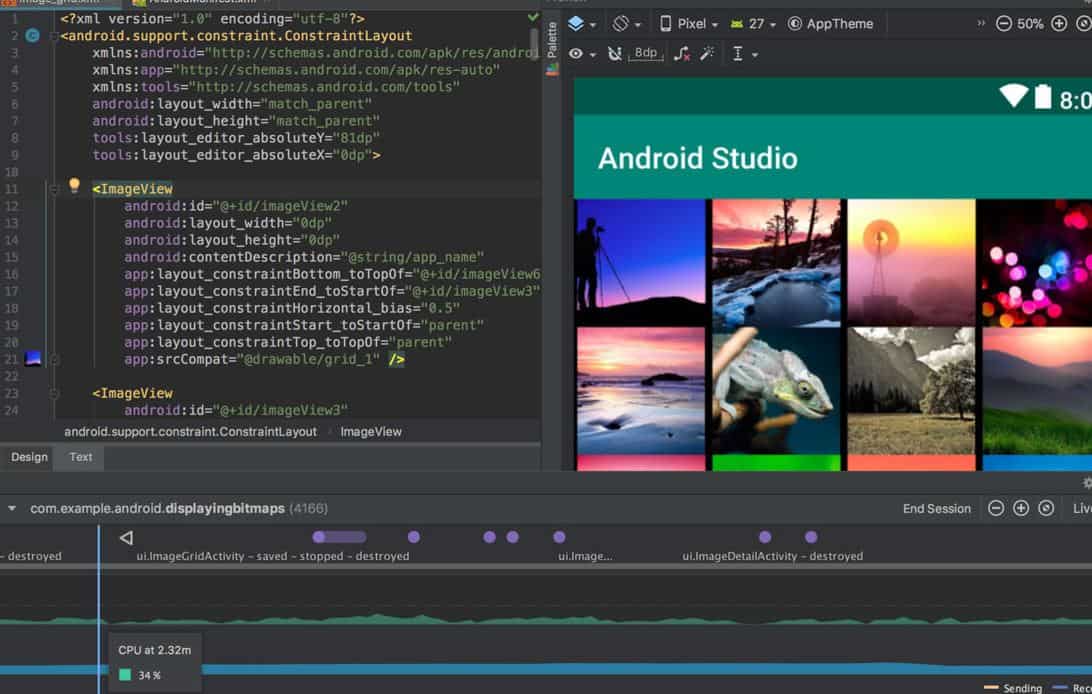Image resolution: width=1092 pixels, height=694 pixels.
Task: Switch to the Design tab
Action: (29, 457)
